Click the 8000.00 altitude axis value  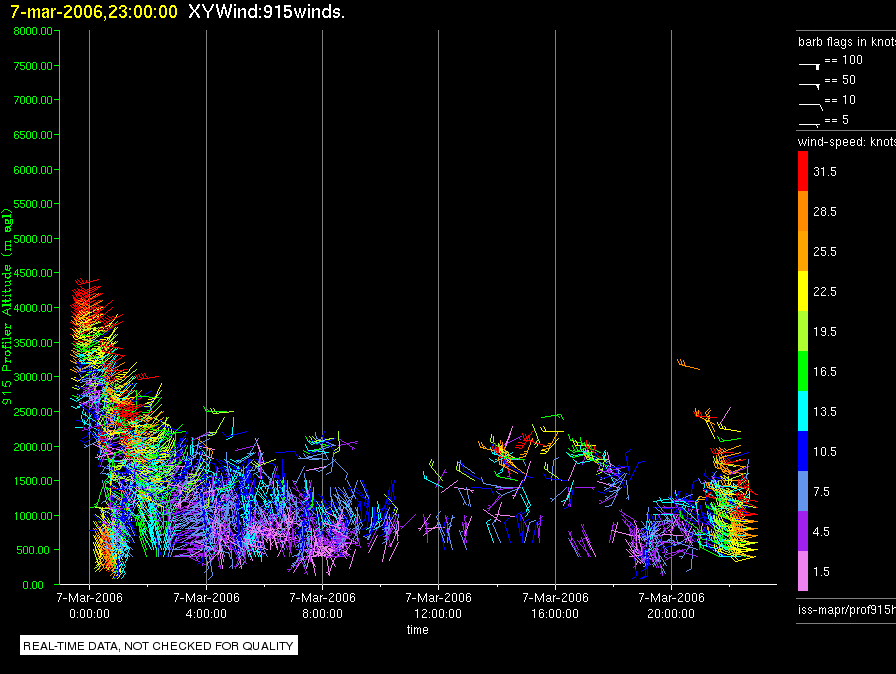tap(33, 31)
